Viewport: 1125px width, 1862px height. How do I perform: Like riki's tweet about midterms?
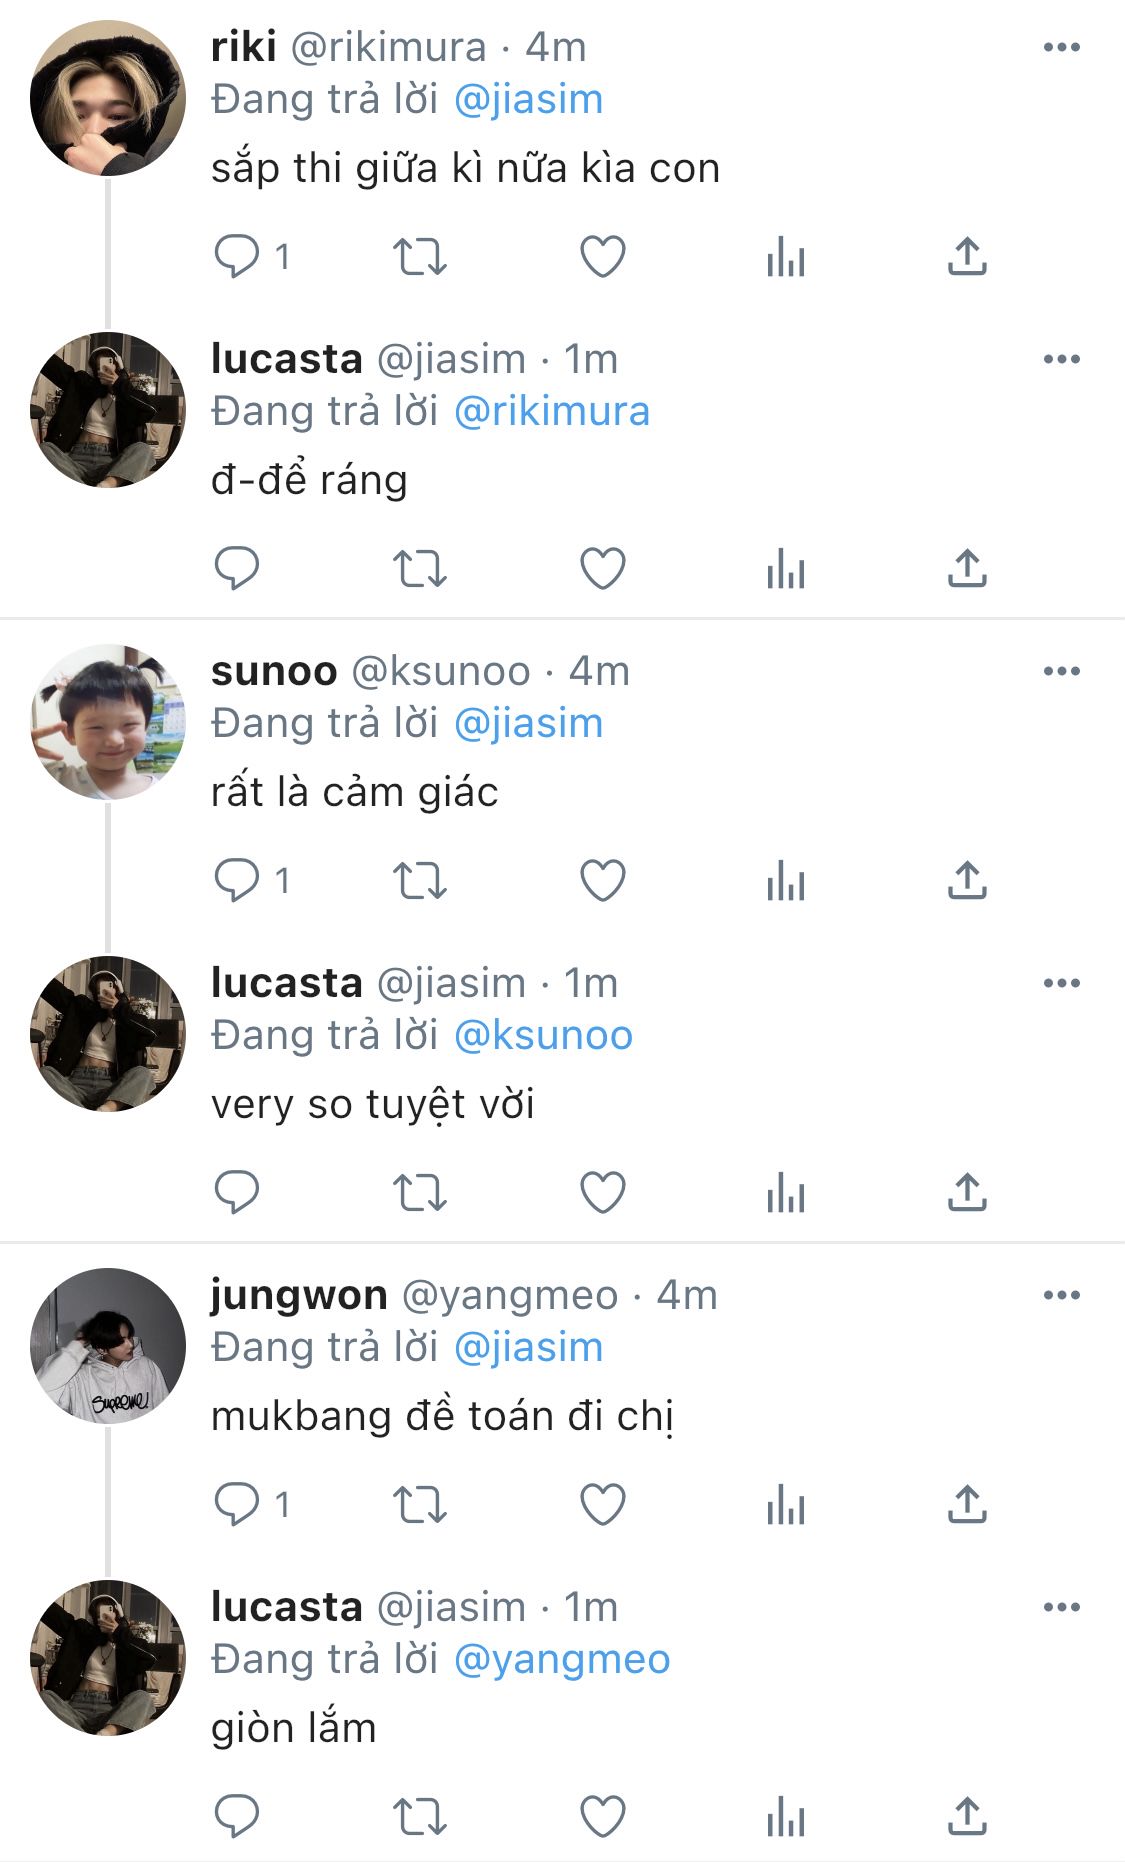pos(603,256)
